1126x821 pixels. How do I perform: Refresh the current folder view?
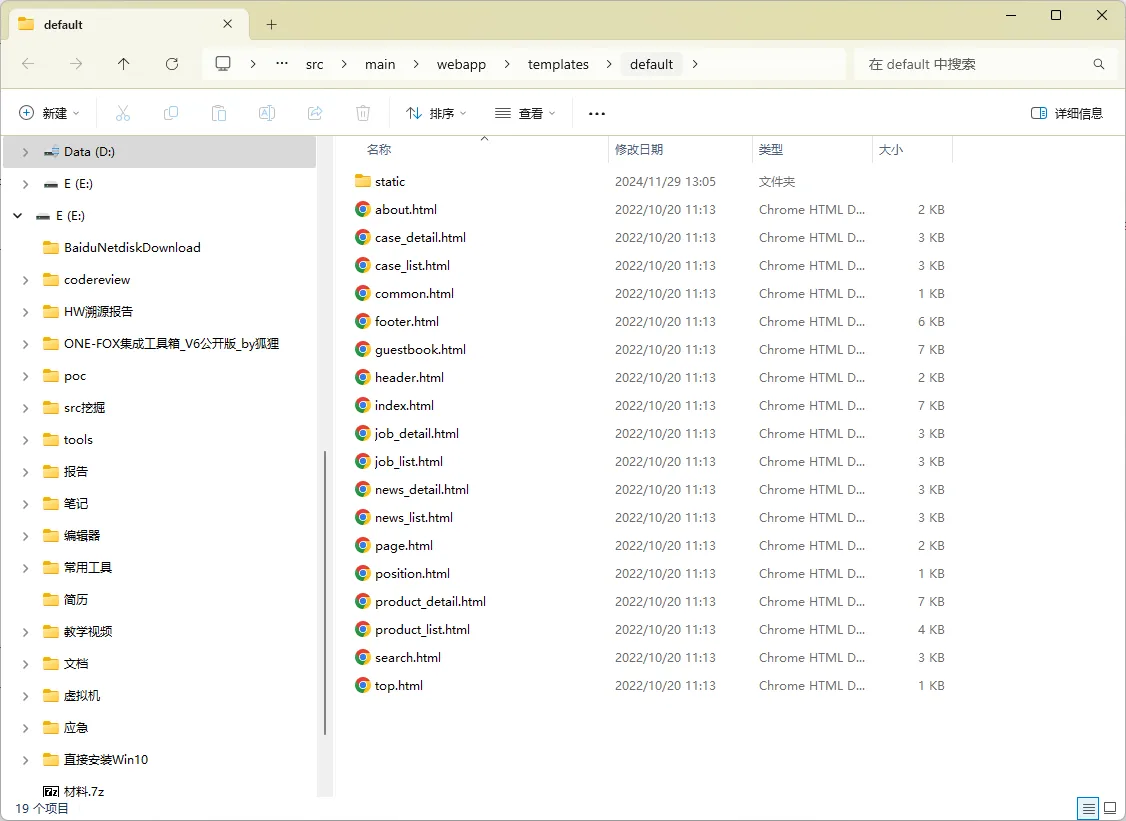[x=172, y=64]
